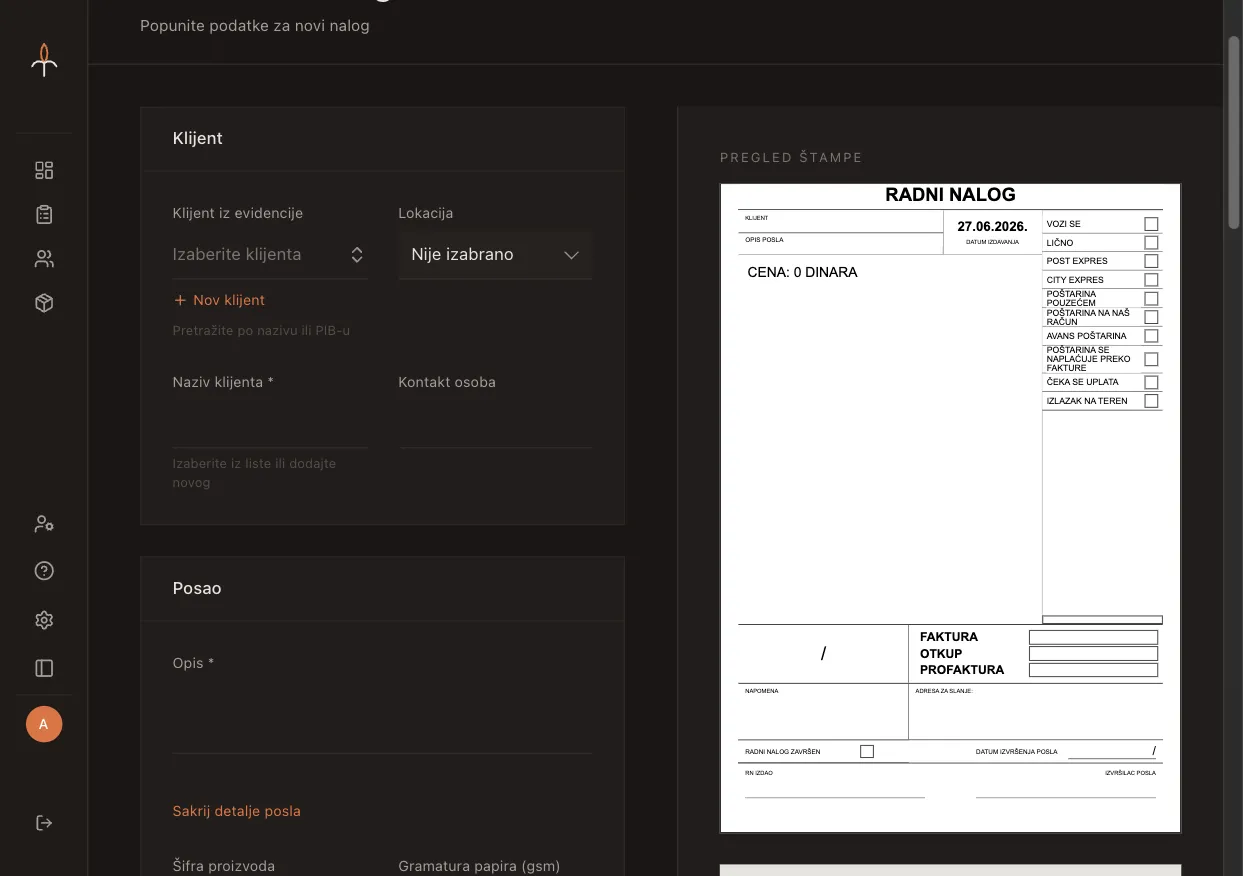Check the CITY EXPRES box in preview
Image resolution: width=1243 pixels, height=876 pixels.
point(1151,280)
